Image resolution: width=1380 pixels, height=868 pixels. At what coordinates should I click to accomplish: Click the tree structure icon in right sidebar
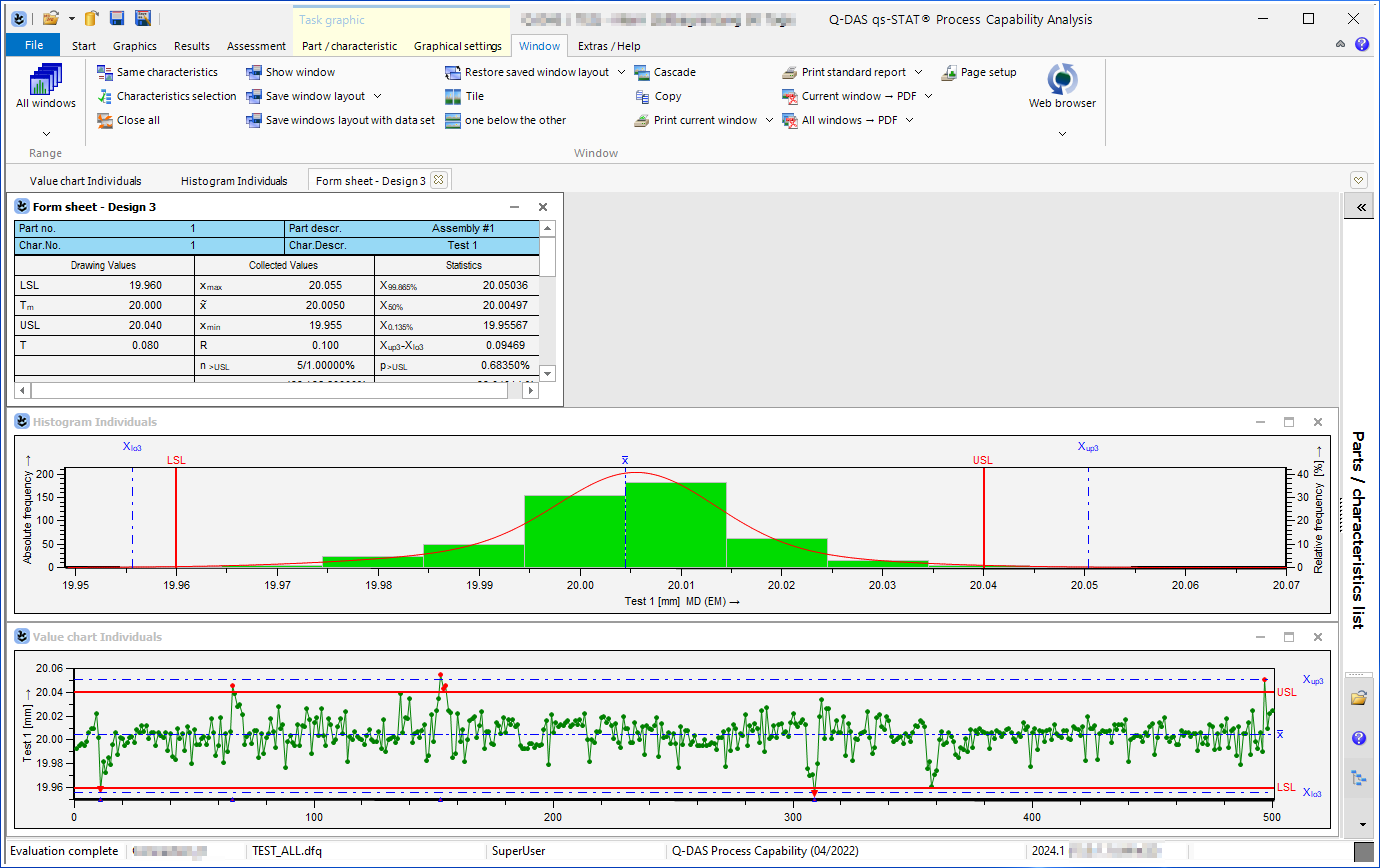point(1358,777)
